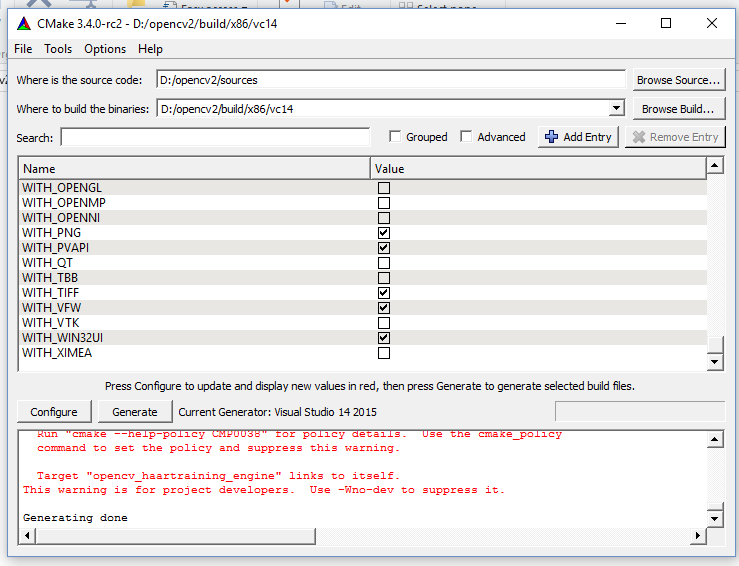The image size is (739, 566).
Task: Select the WITH_XIMEA row name
Action: [57, 353]
